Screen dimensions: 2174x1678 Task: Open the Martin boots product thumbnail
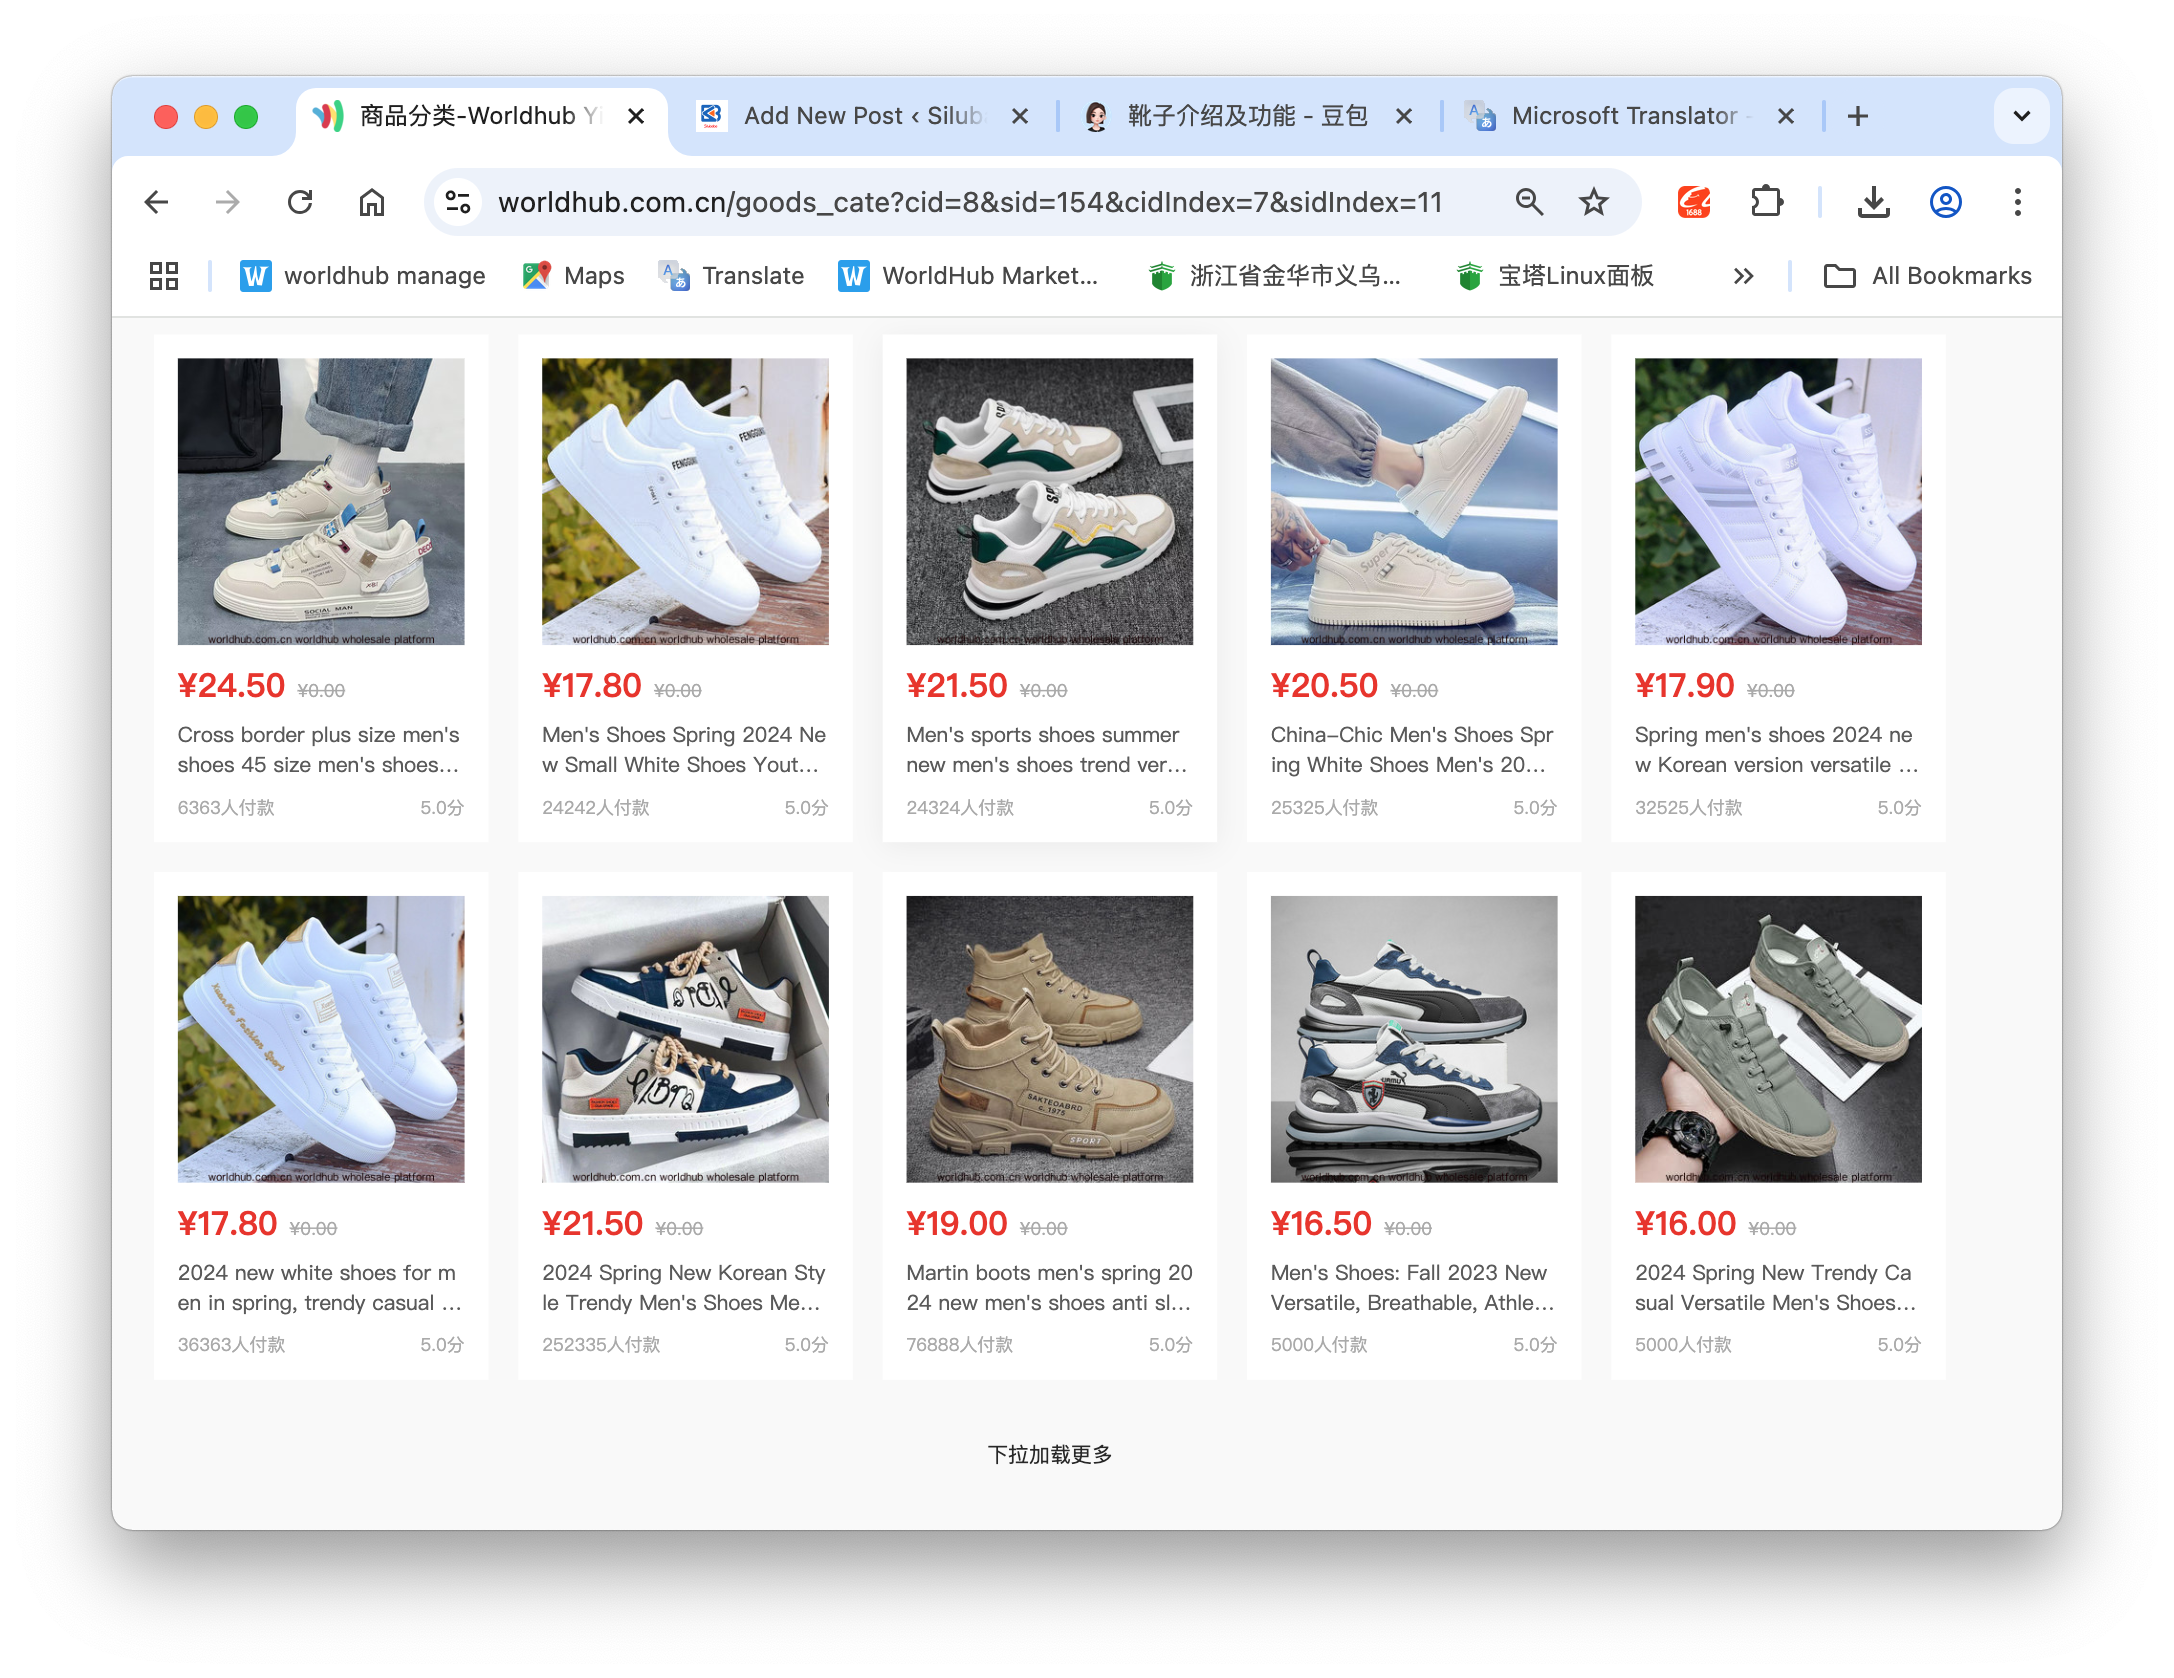tap(1049, 1039)
